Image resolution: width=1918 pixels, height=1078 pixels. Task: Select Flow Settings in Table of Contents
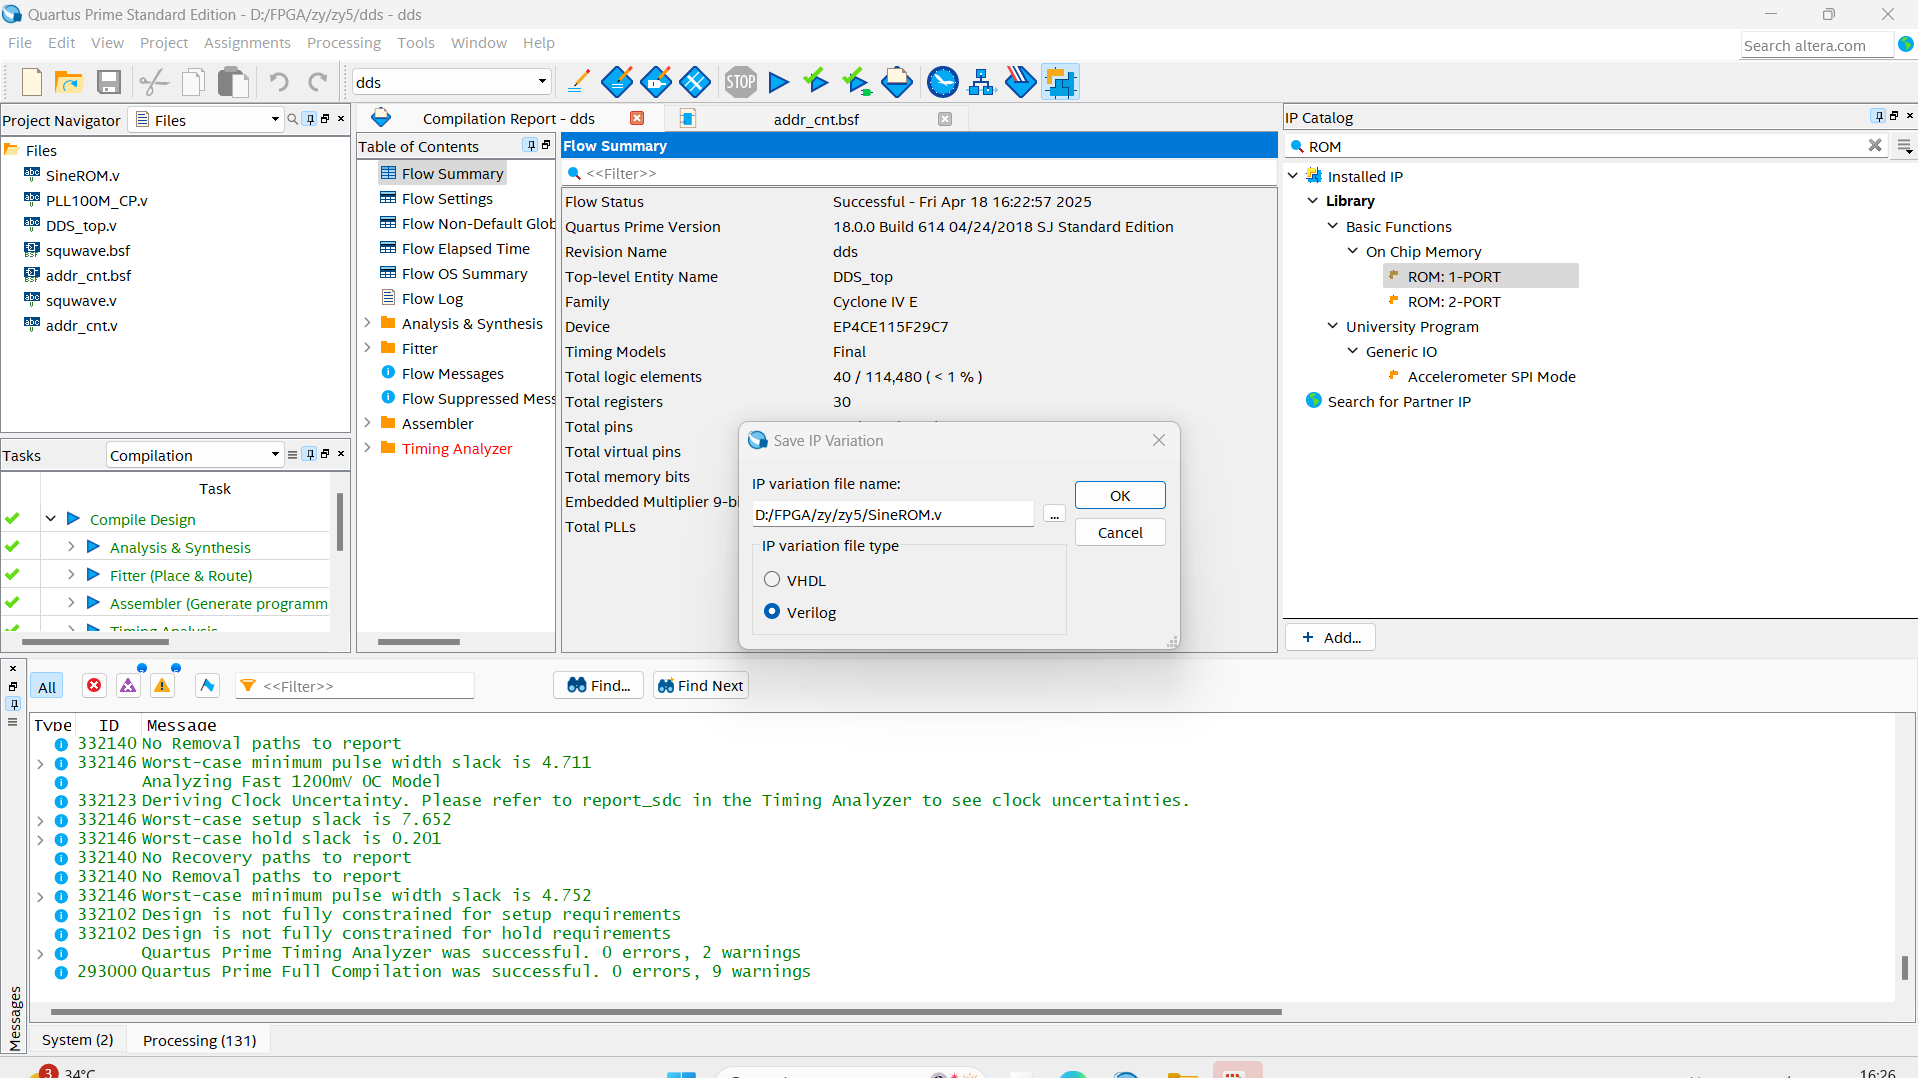[447, 198]
